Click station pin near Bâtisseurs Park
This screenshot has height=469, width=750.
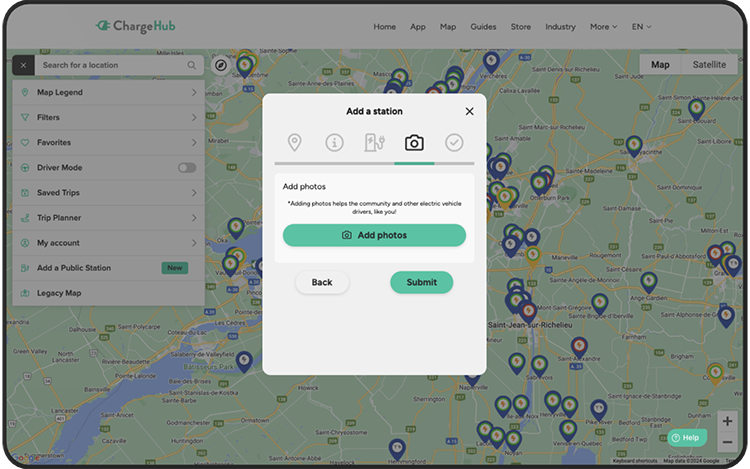point(244,361)
